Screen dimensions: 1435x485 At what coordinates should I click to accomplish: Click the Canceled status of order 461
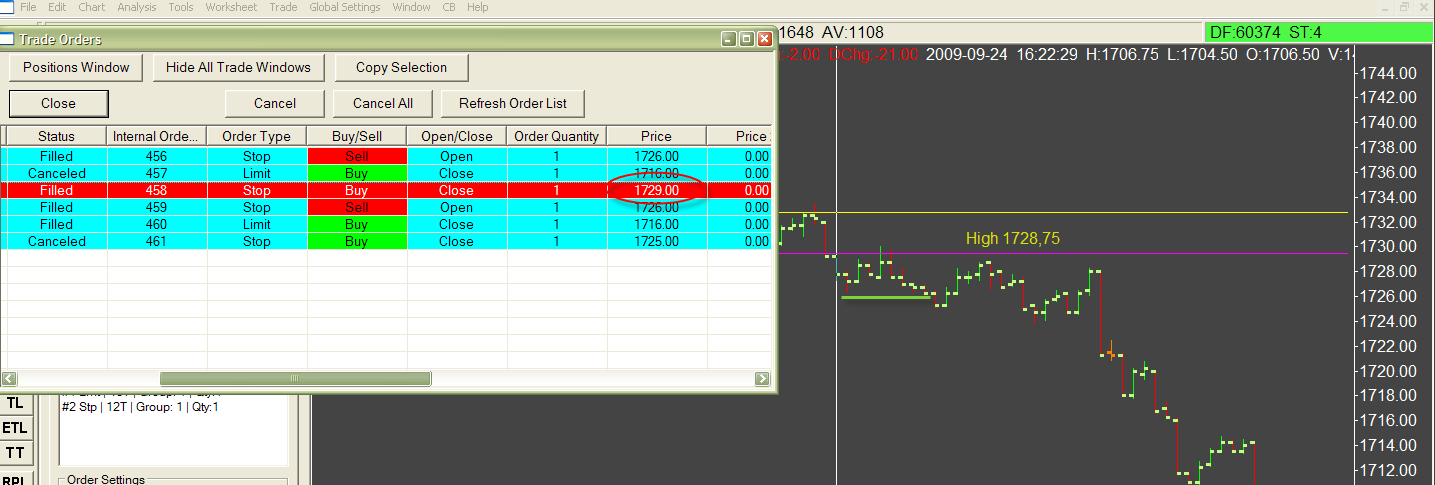[56, 241]
